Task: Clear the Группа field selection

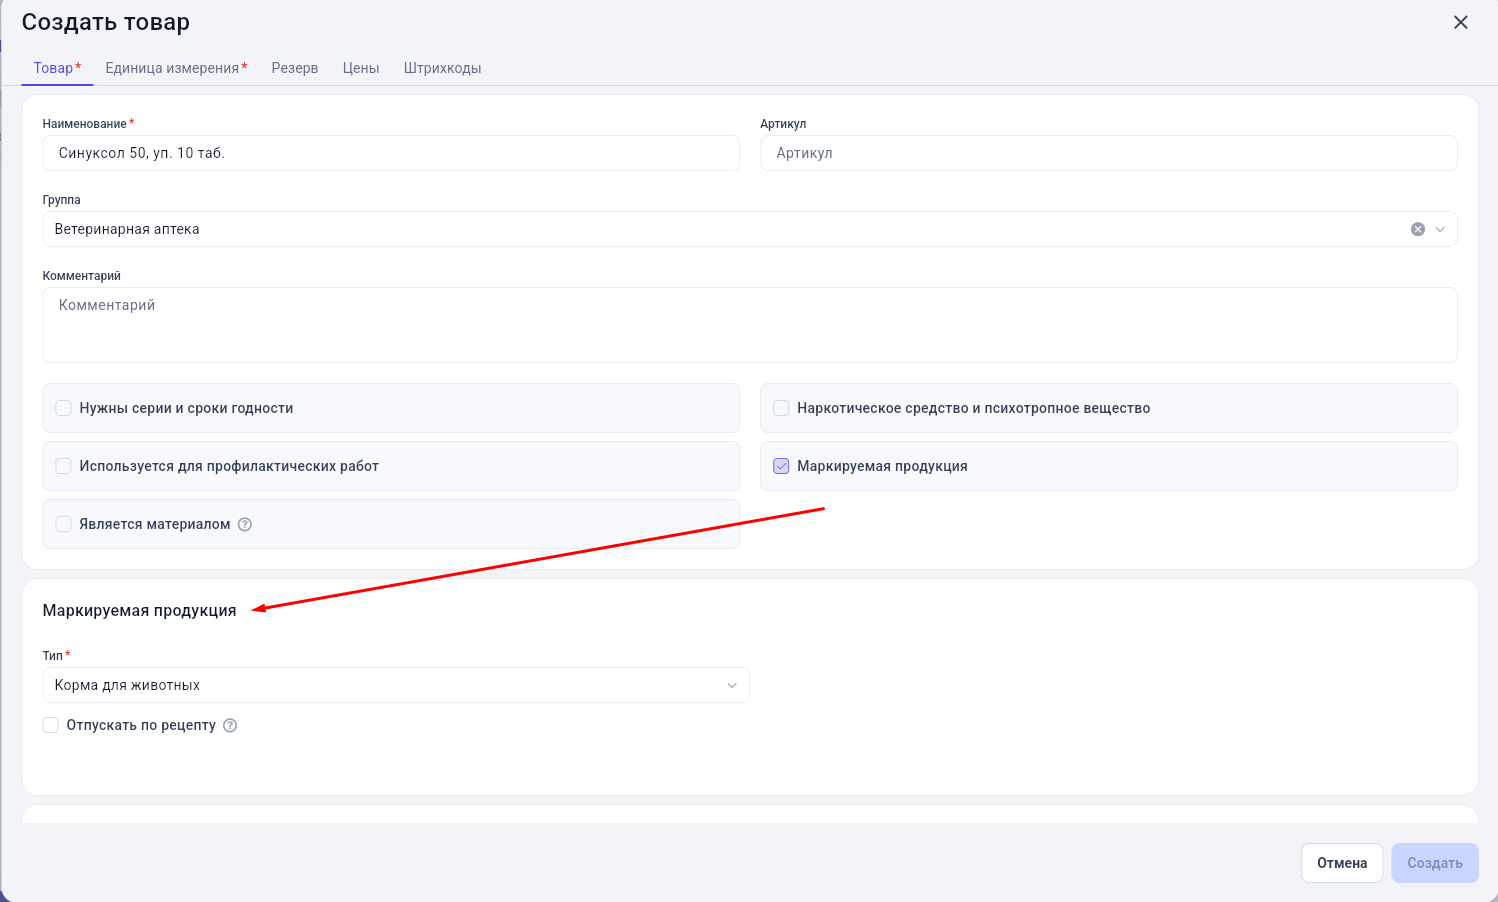Action: 1417,229
